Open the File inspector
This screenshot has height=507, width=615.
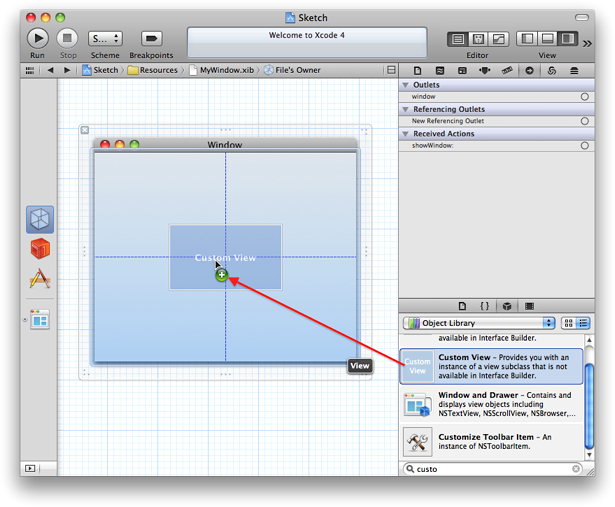click(x=417, y=71)
